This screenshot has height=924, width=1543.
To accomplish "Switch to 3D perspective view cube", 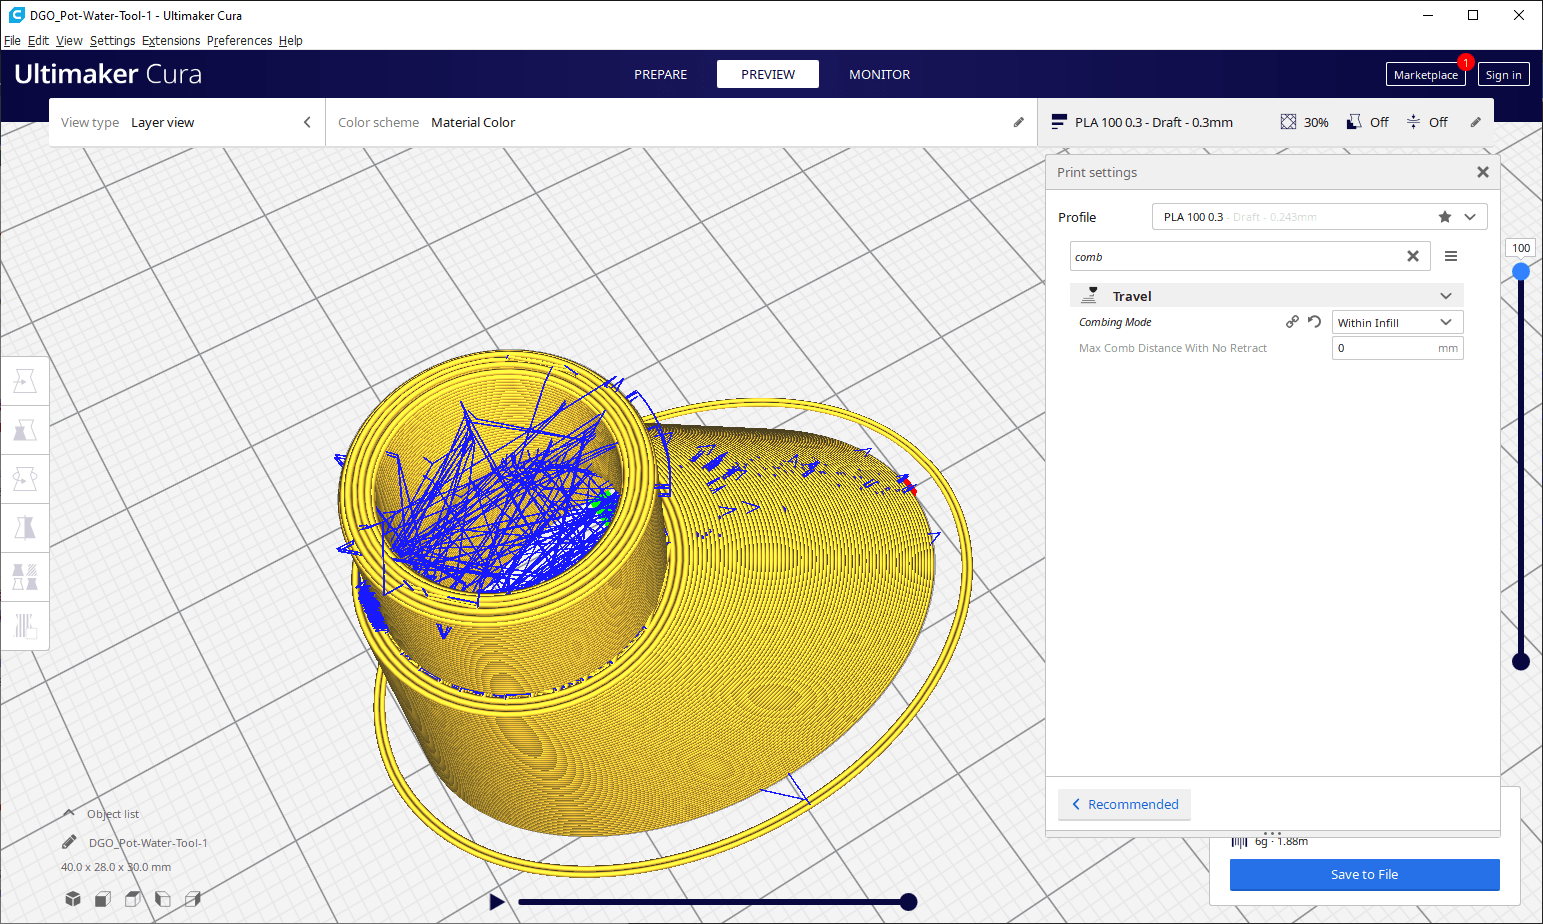I will click(x=73, y=898).
